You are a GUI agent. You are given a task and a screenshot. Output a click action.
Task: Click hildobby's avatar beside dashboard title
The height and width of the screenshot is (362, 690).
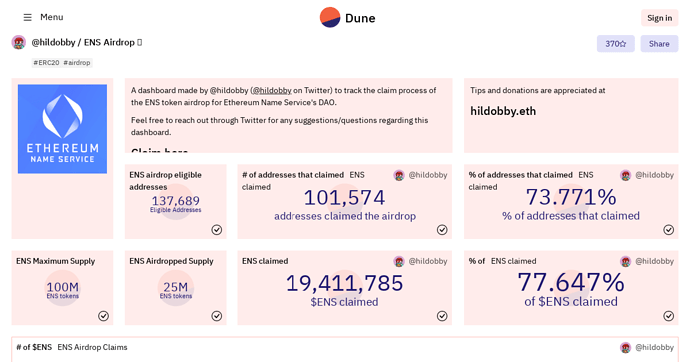[18, 42]
